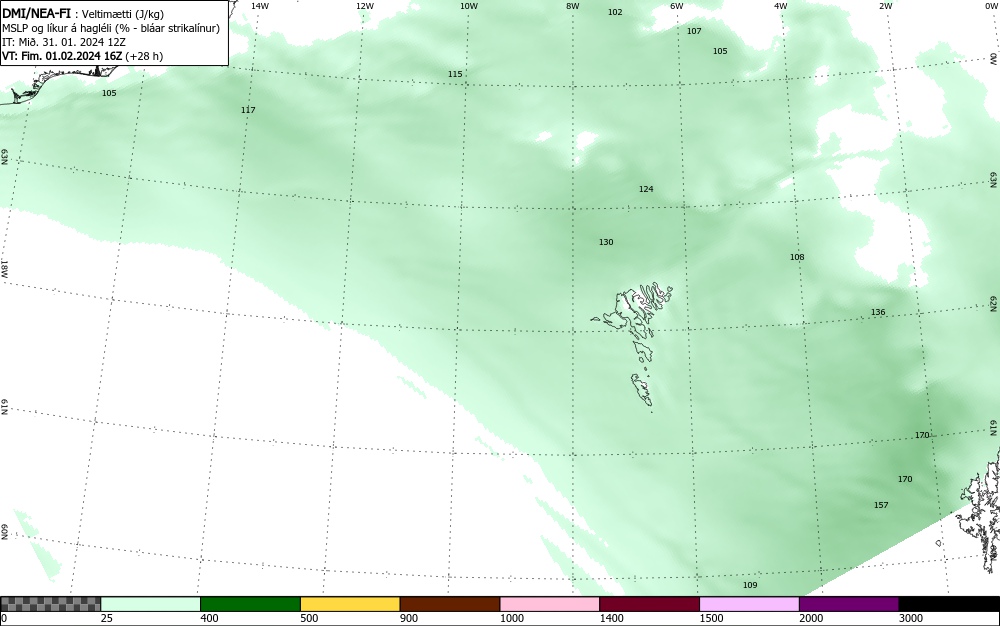Viewport: 1000px width, 626px height.
Task: Click the checkered gray 0–25 legend swatch
Action: pos(50,604)
